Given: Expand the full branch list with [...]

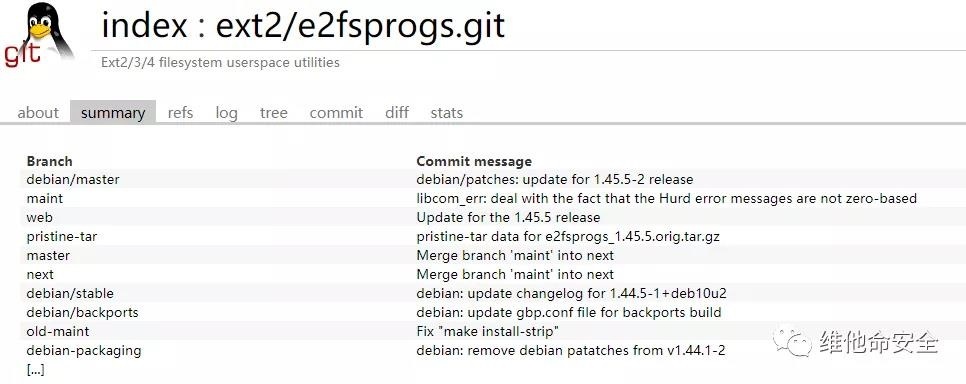Looking at the screenshot, I should pyautogui.click(x=35, y=370).
